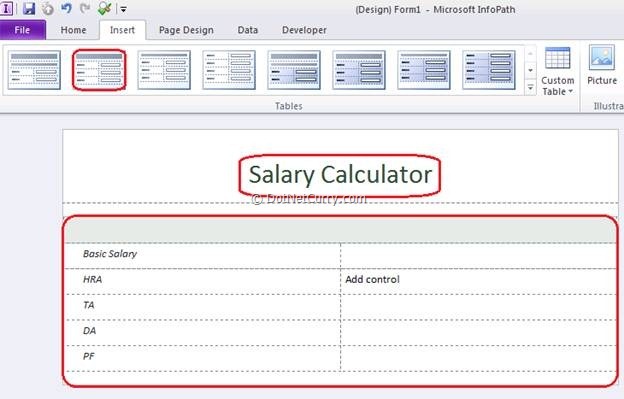Open the Custom Table dropdown
This screenshot has height=399, width=624.
coord(558,71)
